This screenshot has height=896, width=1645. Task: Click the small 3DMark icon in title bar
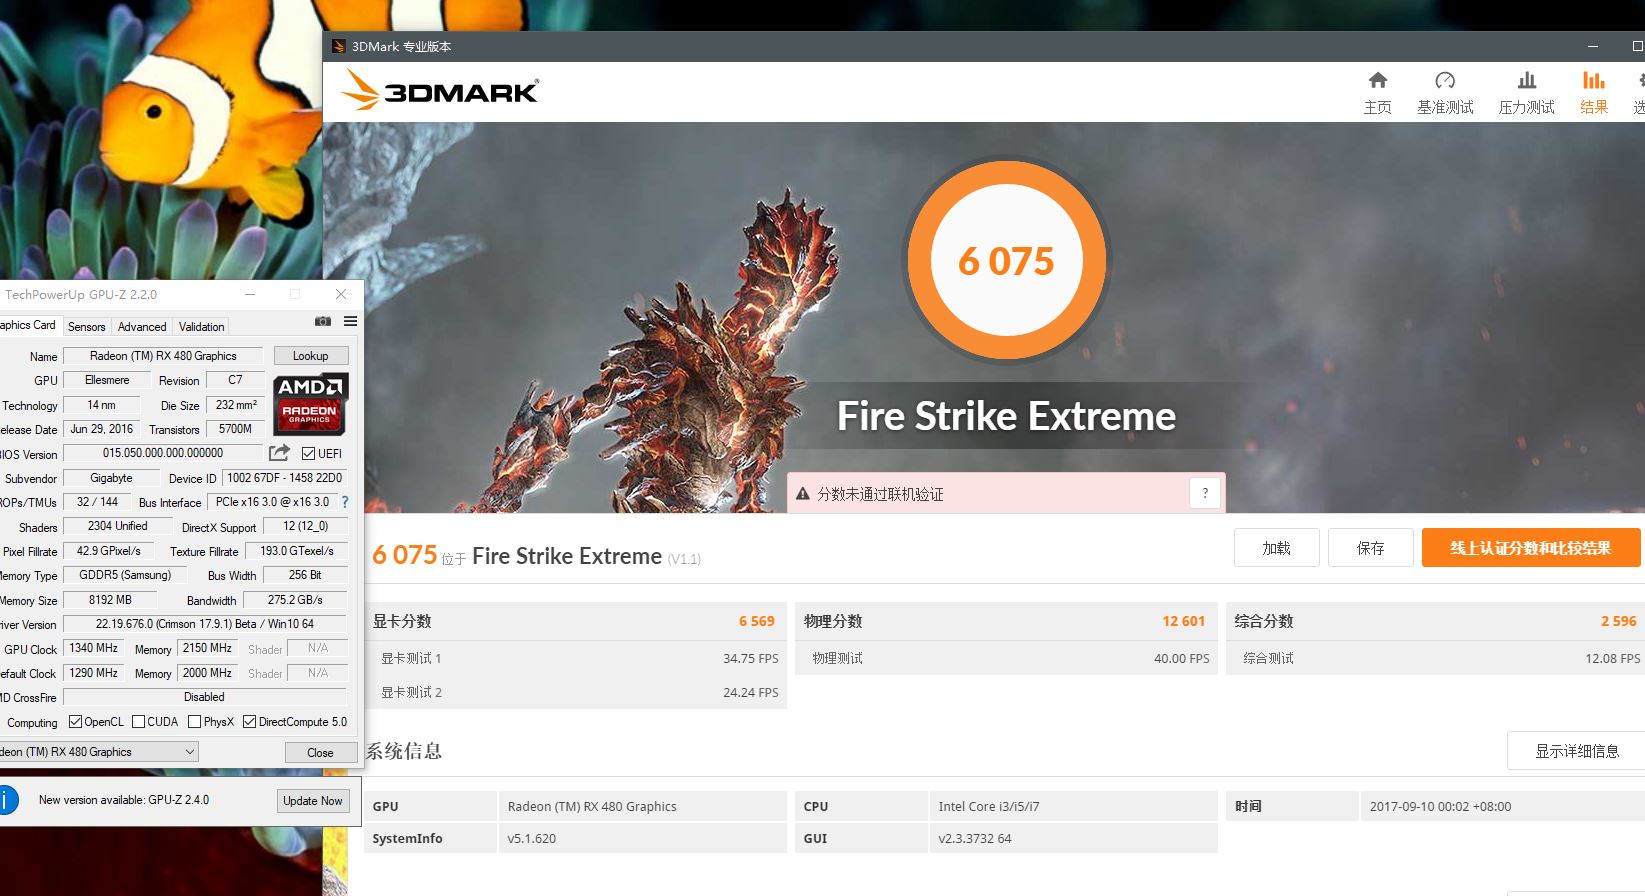339,46
